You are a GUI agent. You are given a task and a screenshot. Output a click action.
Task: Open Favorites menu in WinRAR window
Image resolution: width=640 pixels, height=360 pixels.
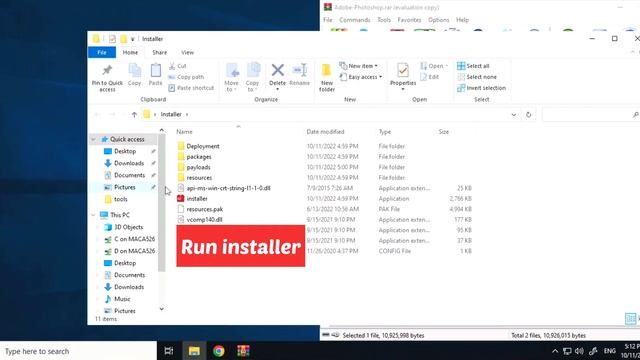[x=409, y=20]
